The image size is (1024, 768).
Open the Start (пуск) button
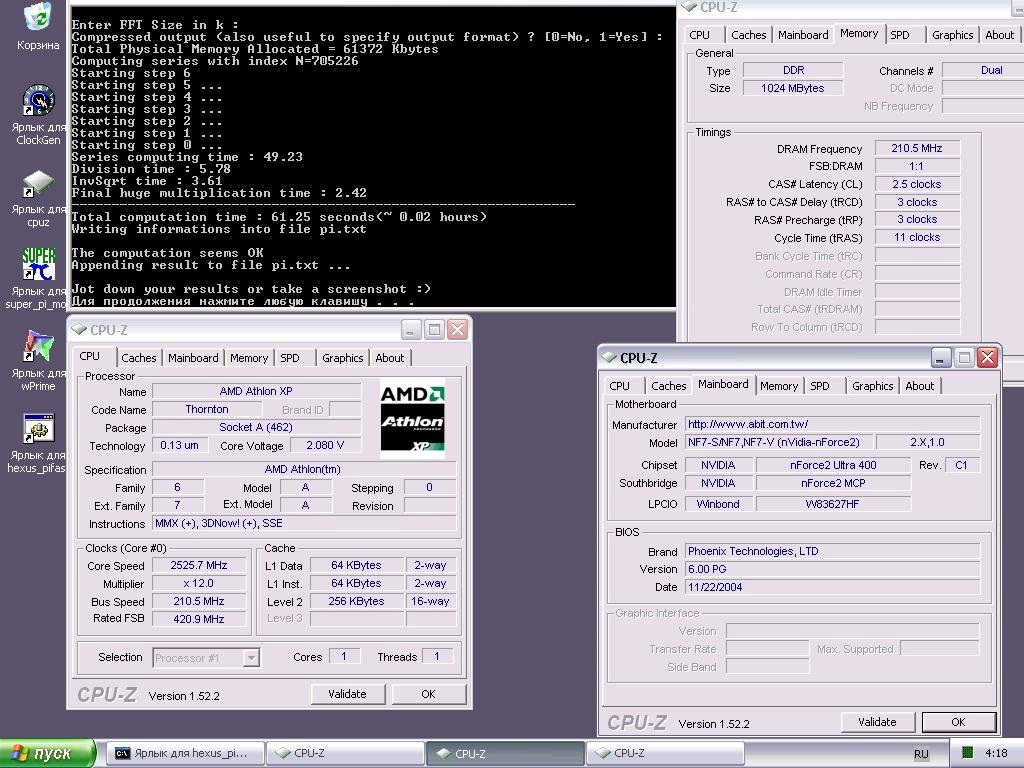pos(48,753)
